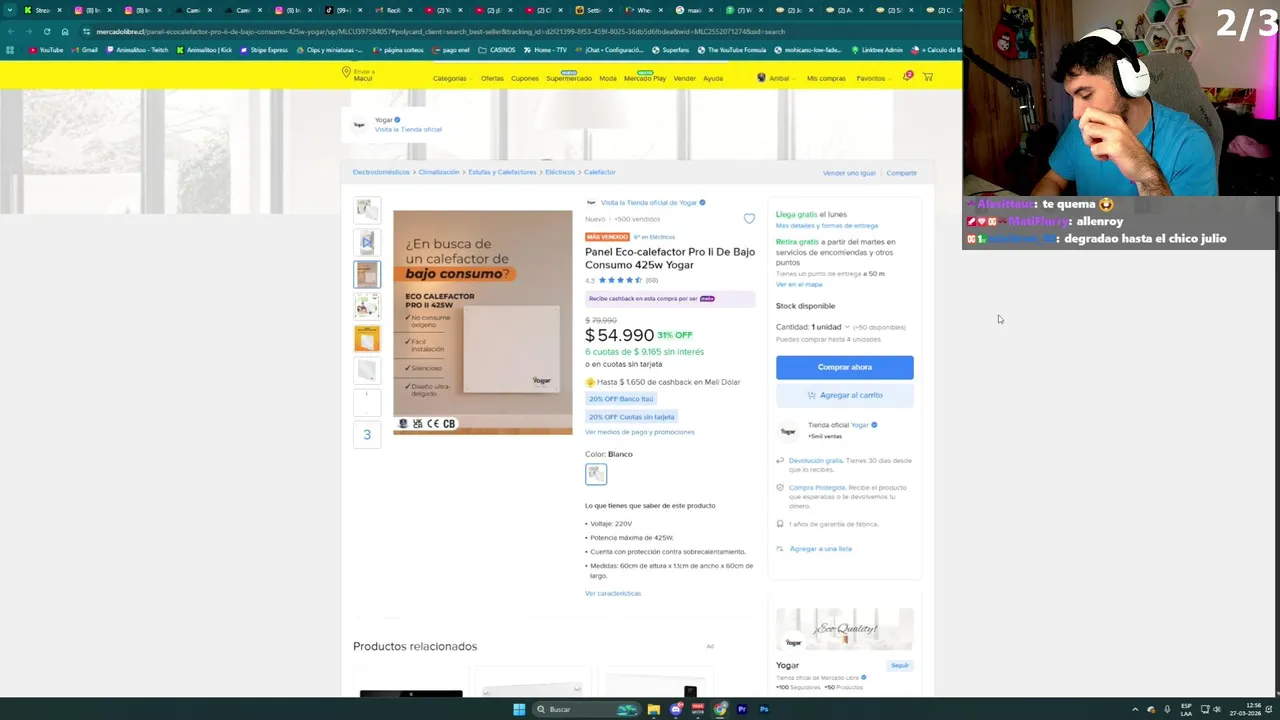Click the Comprar ahora button
The image size is (1280, 720).
(845, 367)
